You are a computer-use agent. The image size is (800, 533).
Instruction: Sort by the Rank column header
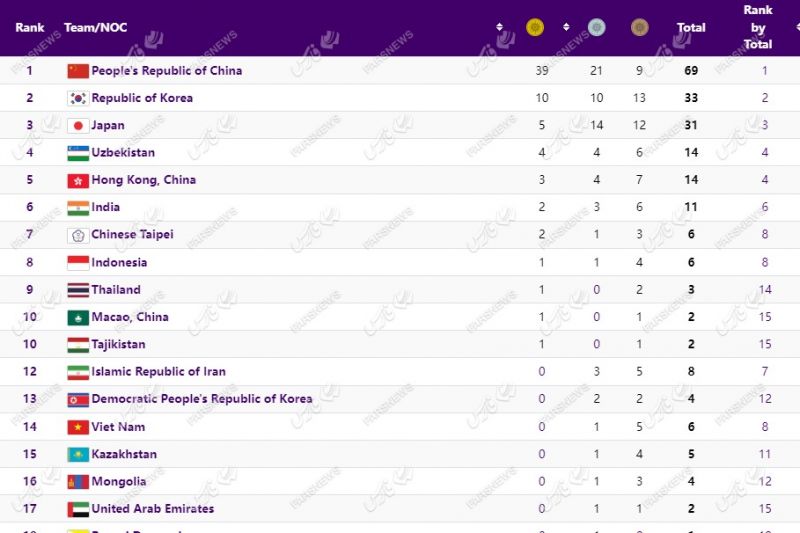tap(30, 28)
